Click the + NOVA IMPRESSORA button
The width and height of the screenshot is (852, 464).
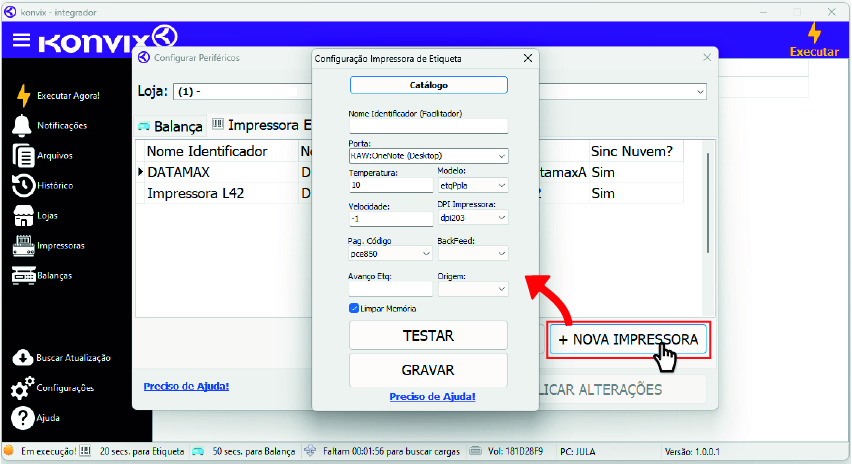629,340
